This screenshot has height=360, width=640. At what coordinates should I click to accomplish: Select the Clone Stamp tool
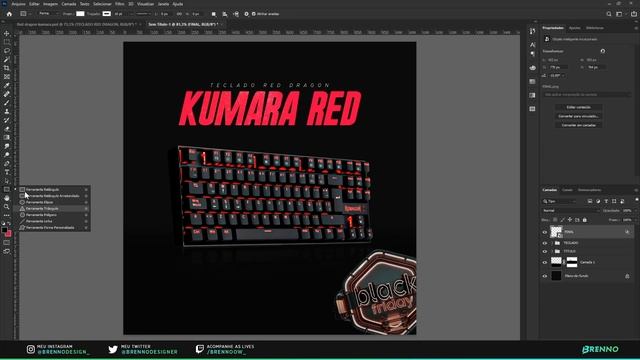click(x=7, y=111)
